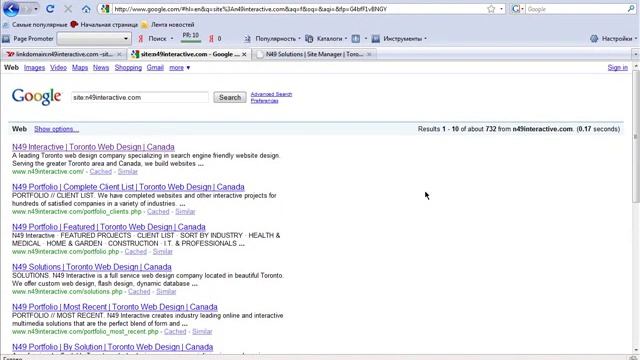Open Cached link for portfolio_clients.php result

158,212
